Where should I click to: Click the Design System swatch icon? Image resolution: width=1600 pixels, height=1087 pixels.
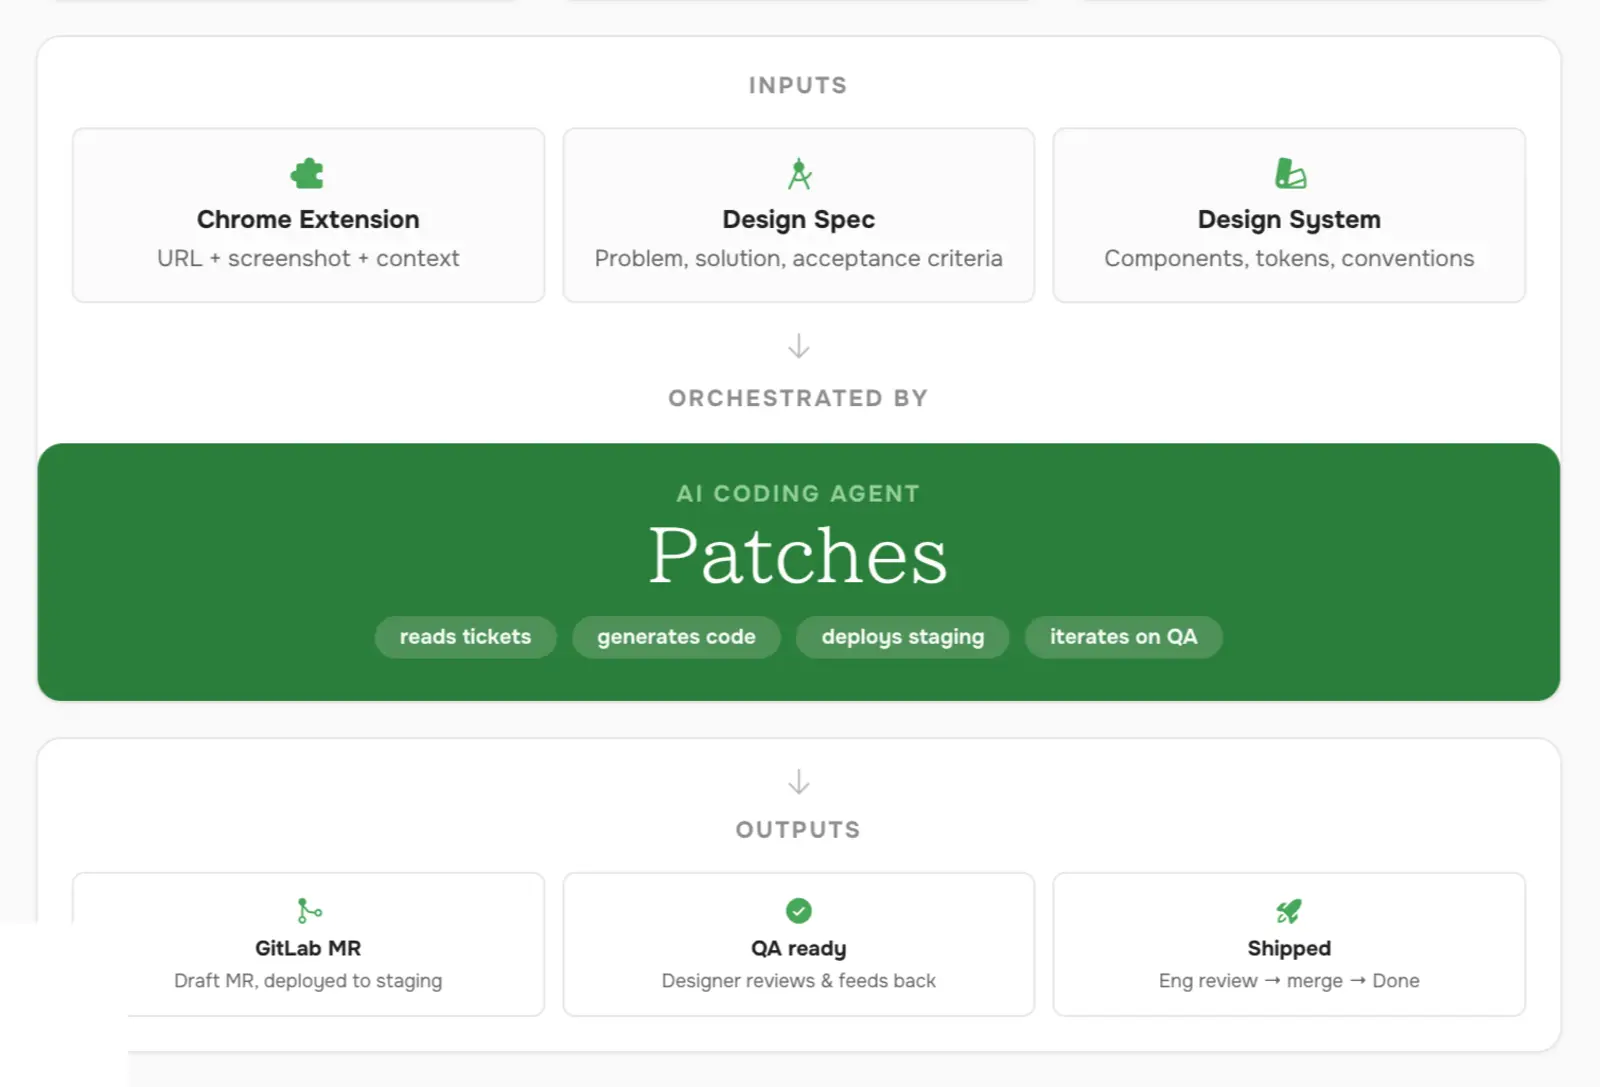click(1290, 174)
